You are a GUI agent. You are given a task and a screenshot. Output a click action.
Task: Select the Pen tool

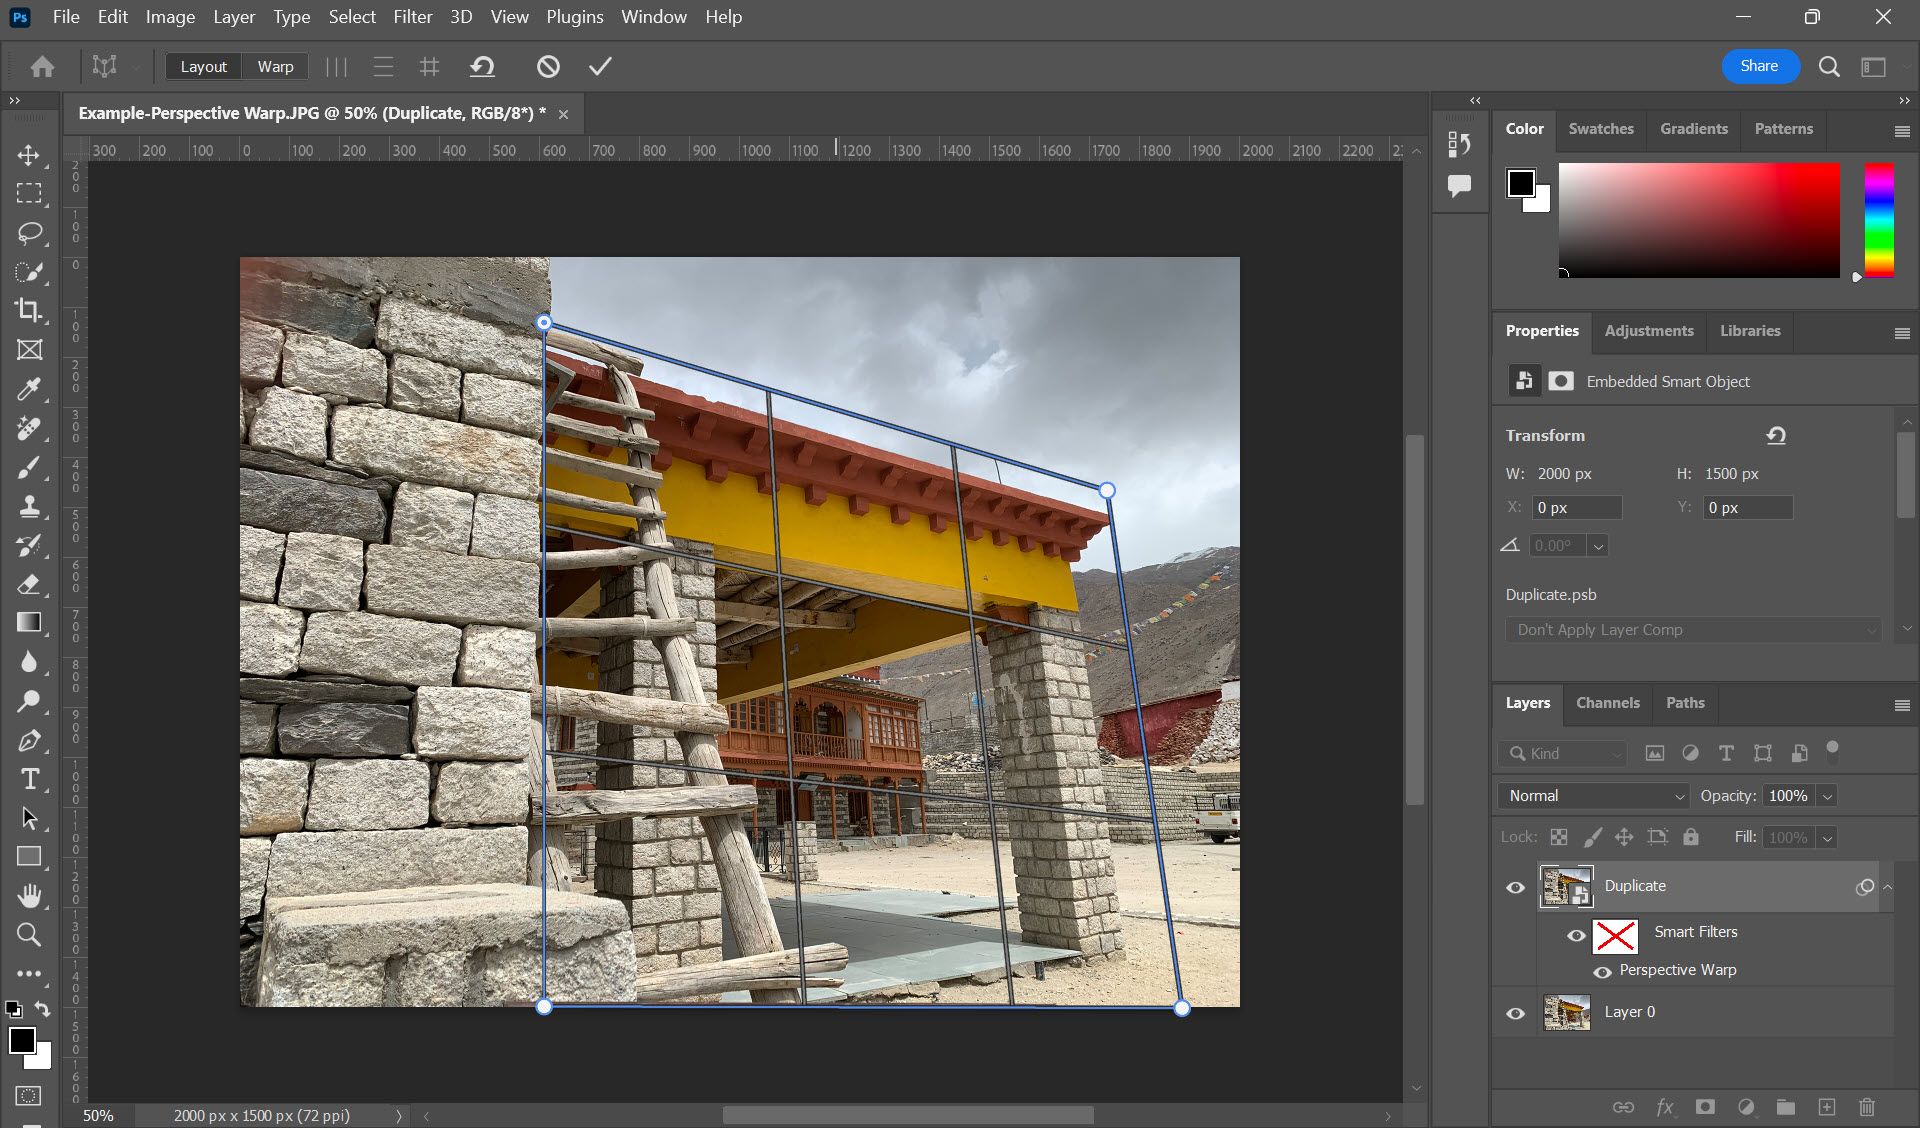click(x=29, y=741)
